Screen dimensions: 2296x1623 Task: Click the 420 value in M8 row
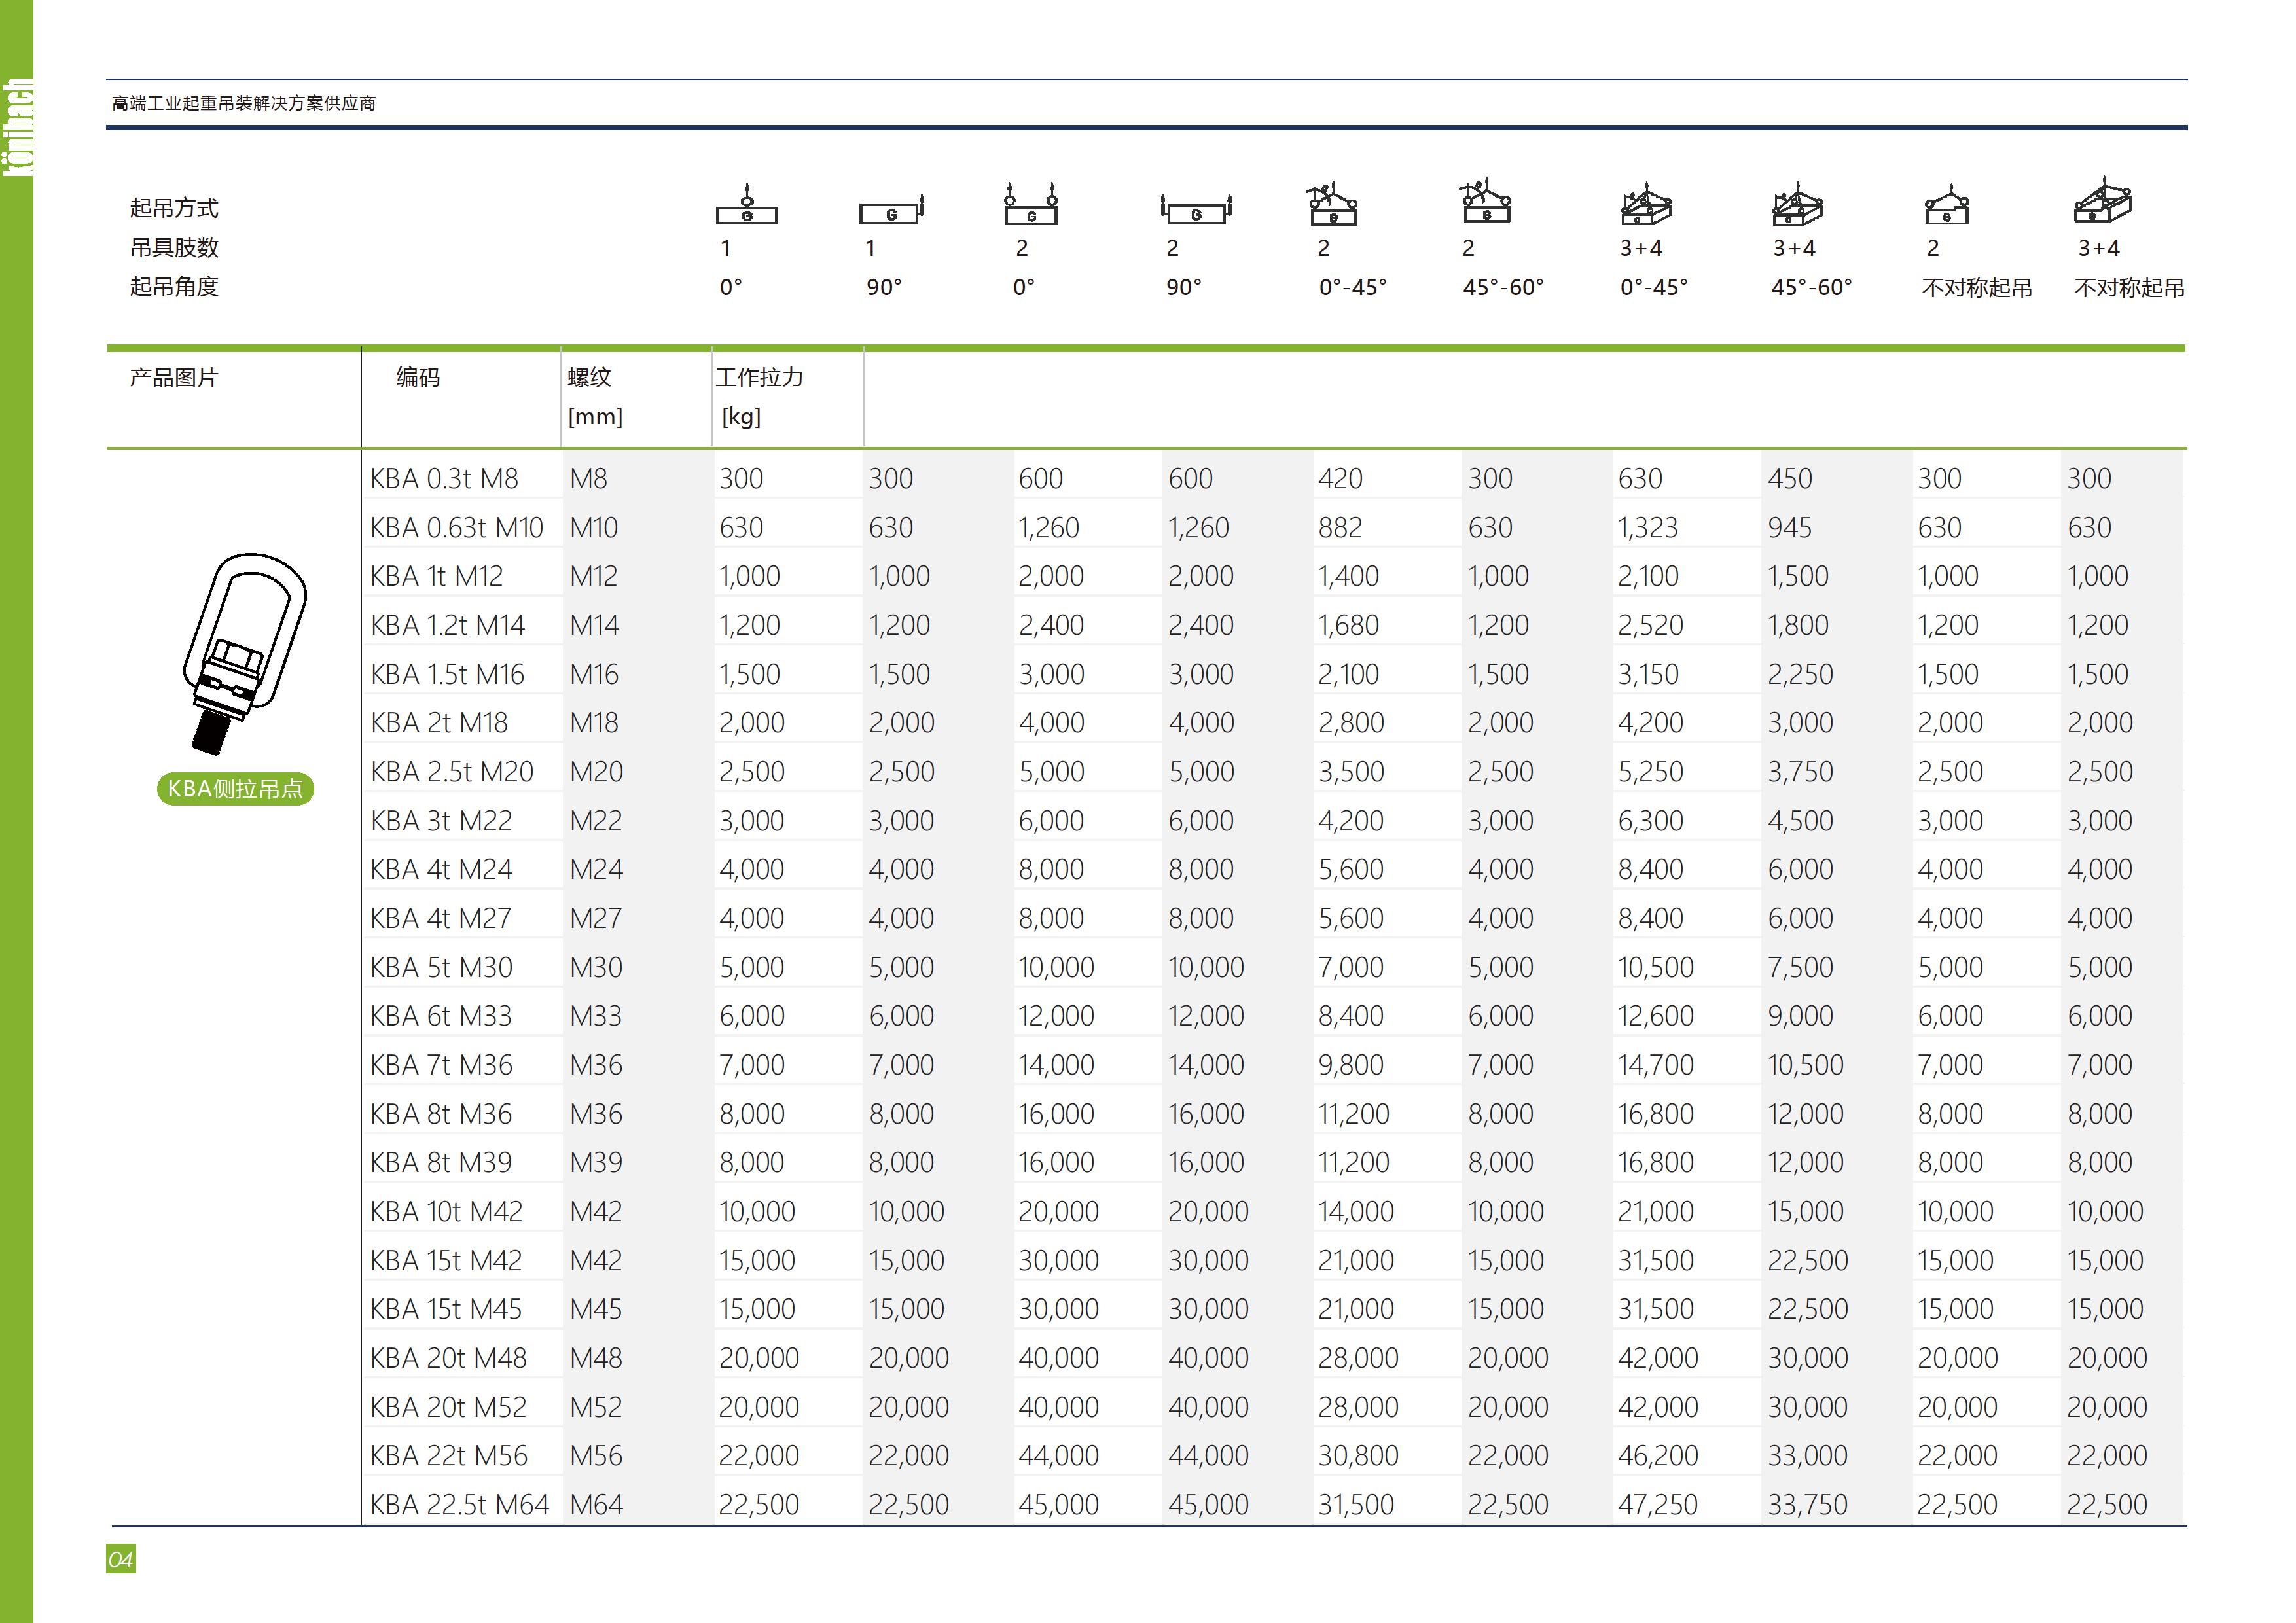click(x=1340, y=479)
